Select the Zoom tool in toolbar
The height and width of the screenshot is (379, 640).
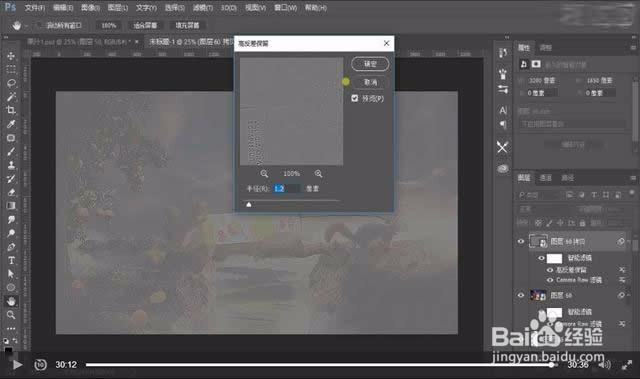[11, 315]
